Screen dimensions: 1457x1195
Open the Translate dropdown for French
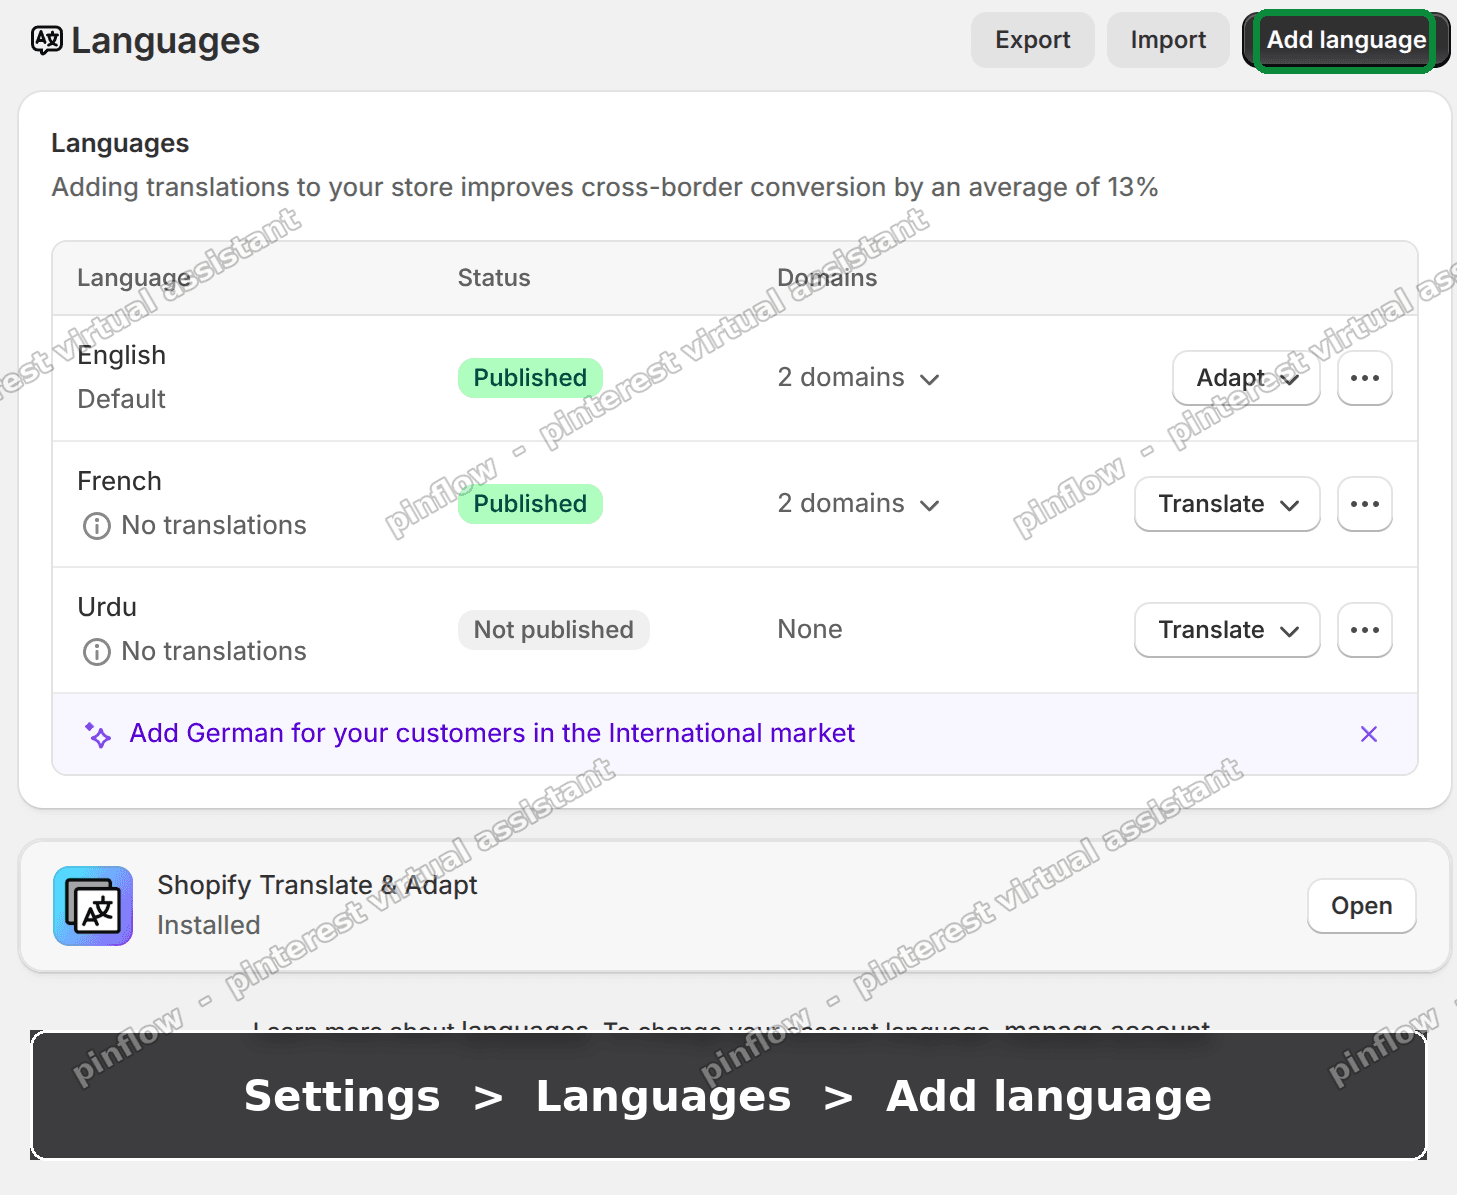(x=1227, y=504)
